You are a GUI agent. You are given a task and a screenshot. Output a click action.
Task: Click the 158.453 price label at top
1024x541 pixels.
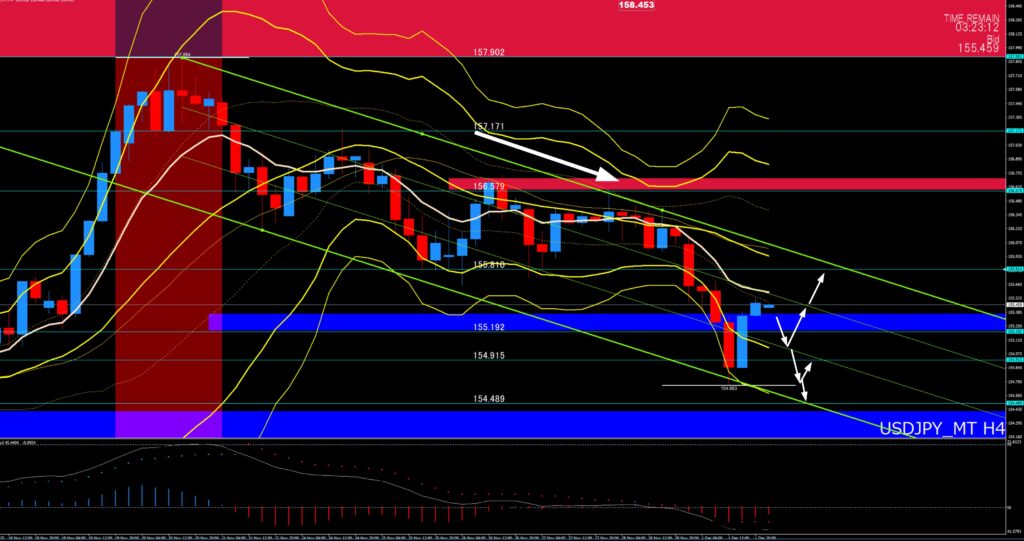click(x=635, y=5)
